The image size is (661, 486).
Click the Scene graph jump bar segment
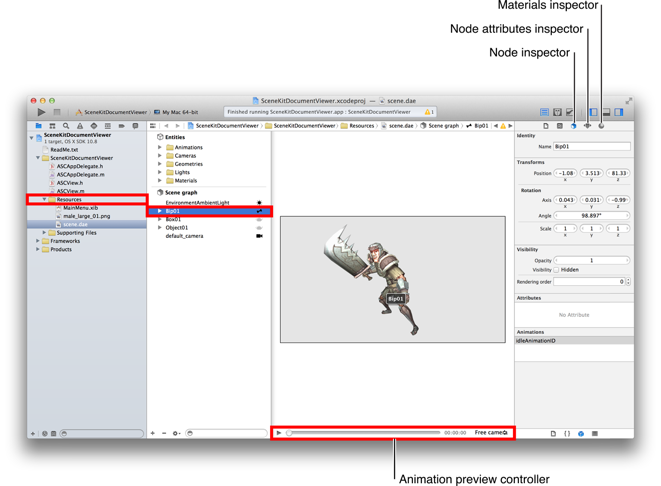coord(440,126)
